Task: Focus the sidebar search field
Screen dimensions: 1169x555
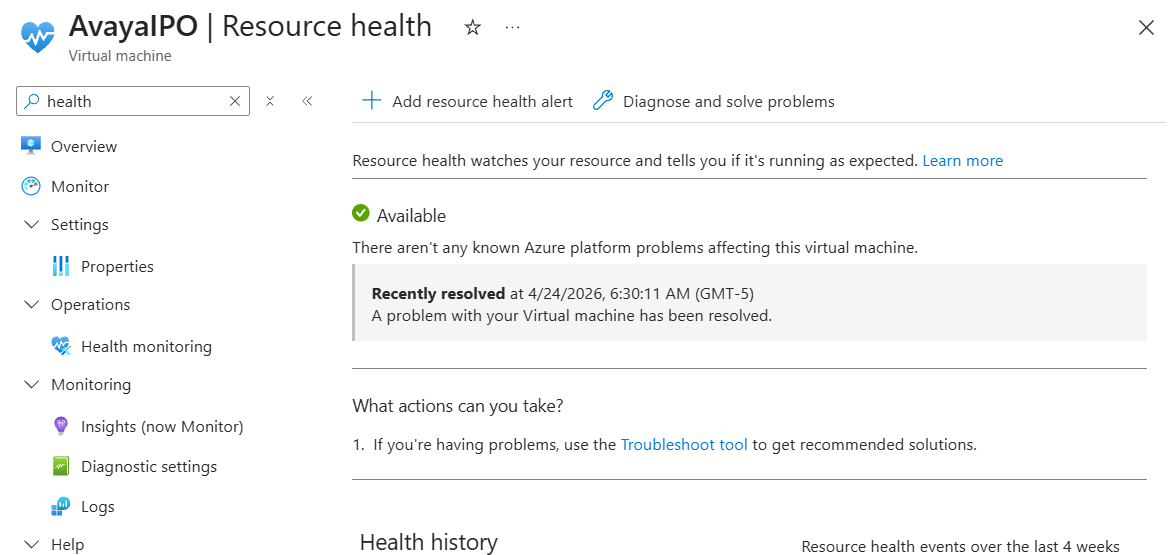Action: click(133, 101)
